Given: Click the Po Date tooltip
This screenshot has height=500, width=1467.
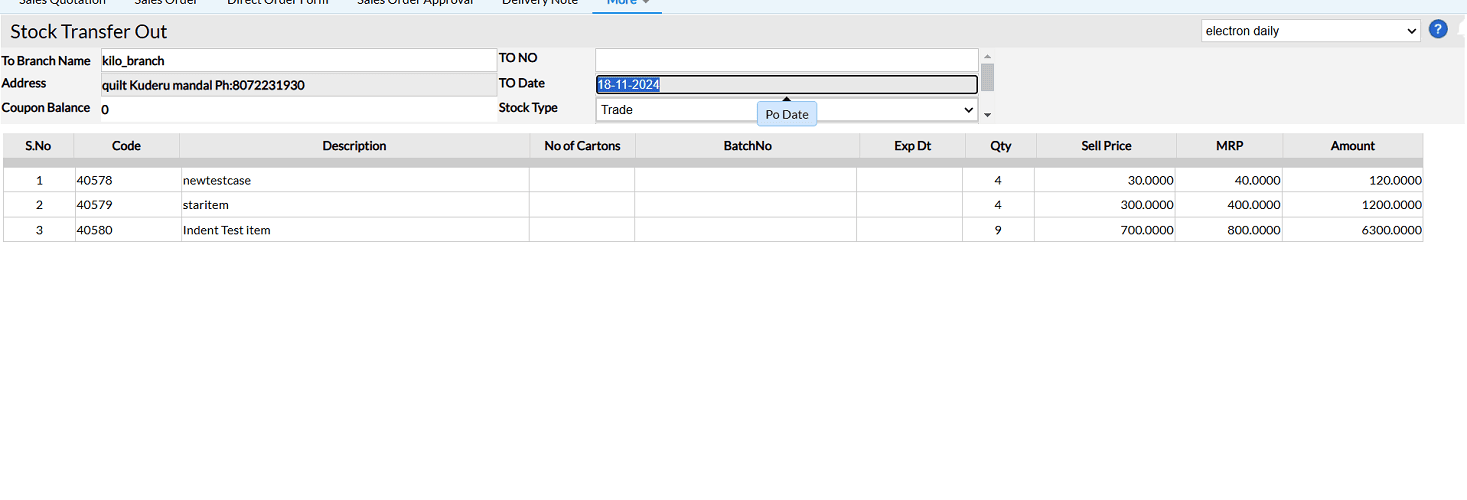Looking at the screenshot, I should point(787,114).
